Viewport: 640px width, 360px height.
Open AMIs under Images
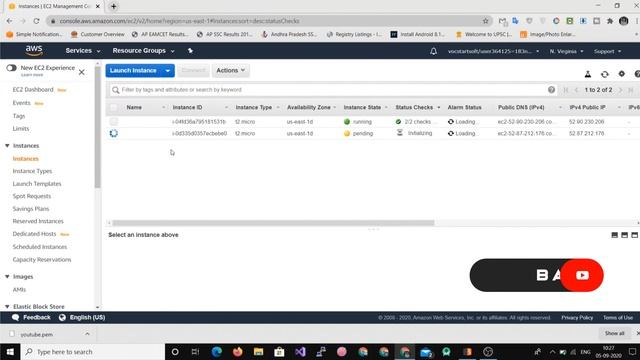click(19, 289)
